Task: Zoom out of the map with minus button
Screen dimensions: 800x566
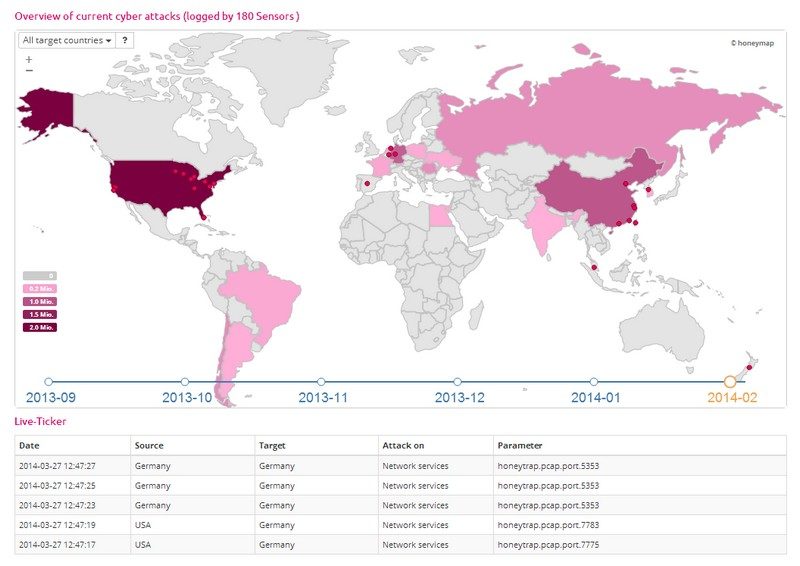Action: [x=28, y=71]
